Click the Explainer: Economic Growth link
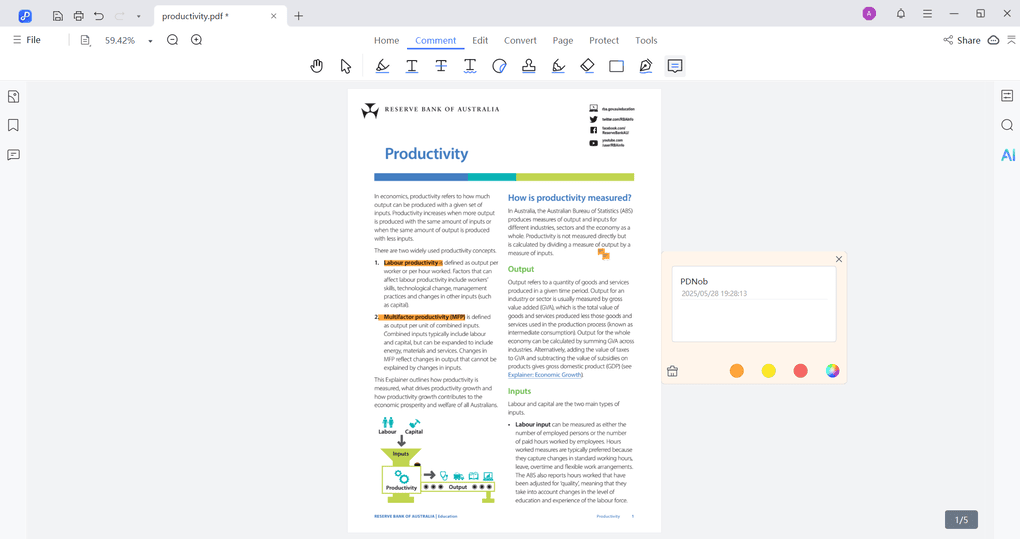This screenshot has height=539, width=1020. [x=545, y=375]
